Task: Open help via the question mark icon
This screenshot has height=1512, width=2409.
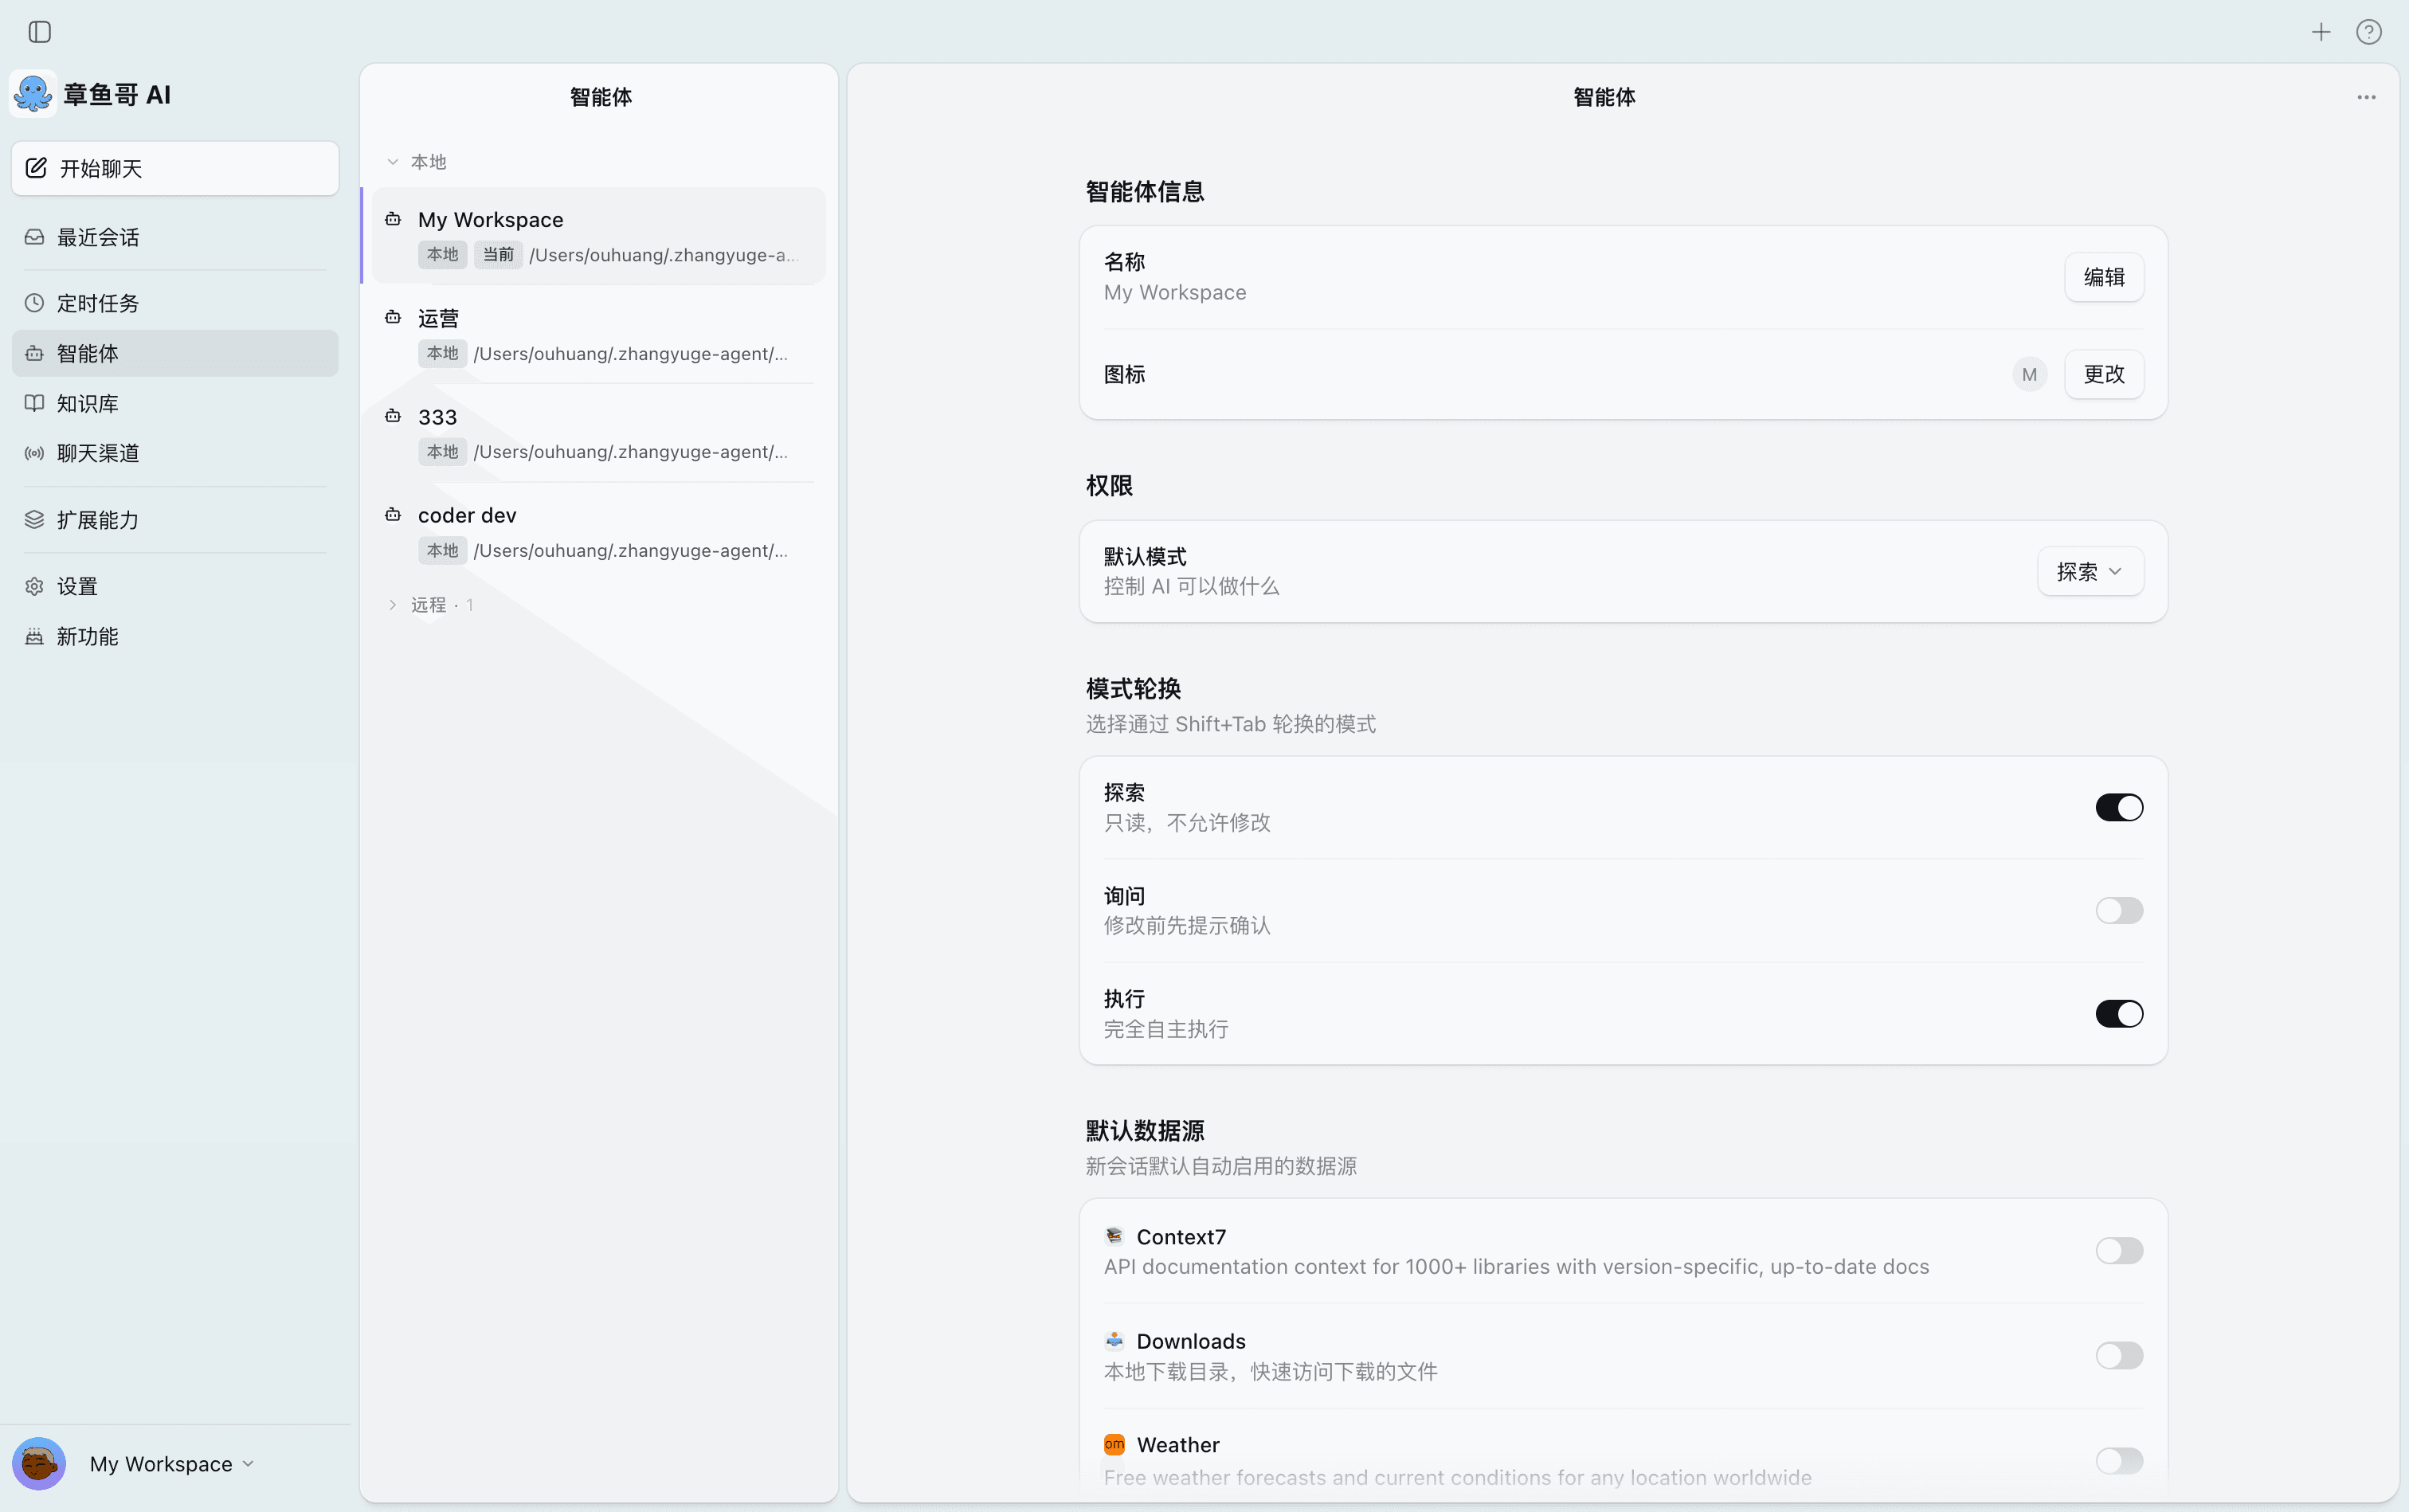Action: tap(2368, 32)
